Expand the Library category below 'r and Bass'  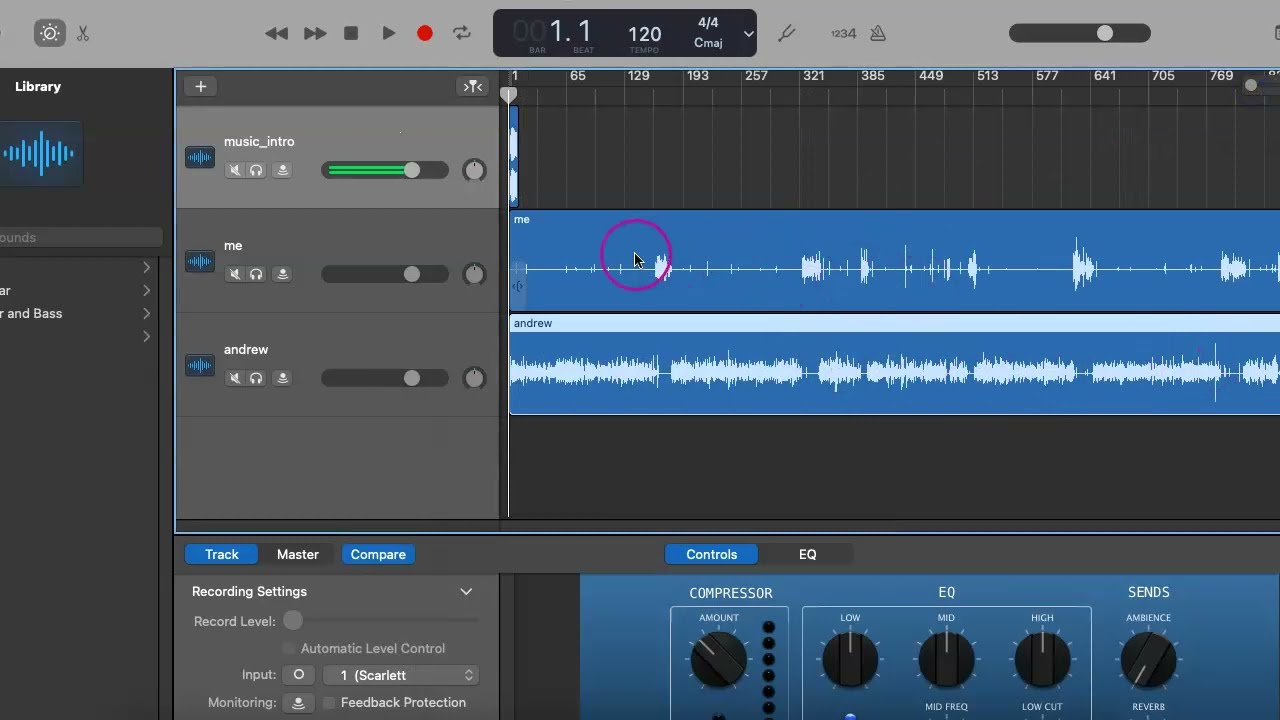[x=146, y=336]
